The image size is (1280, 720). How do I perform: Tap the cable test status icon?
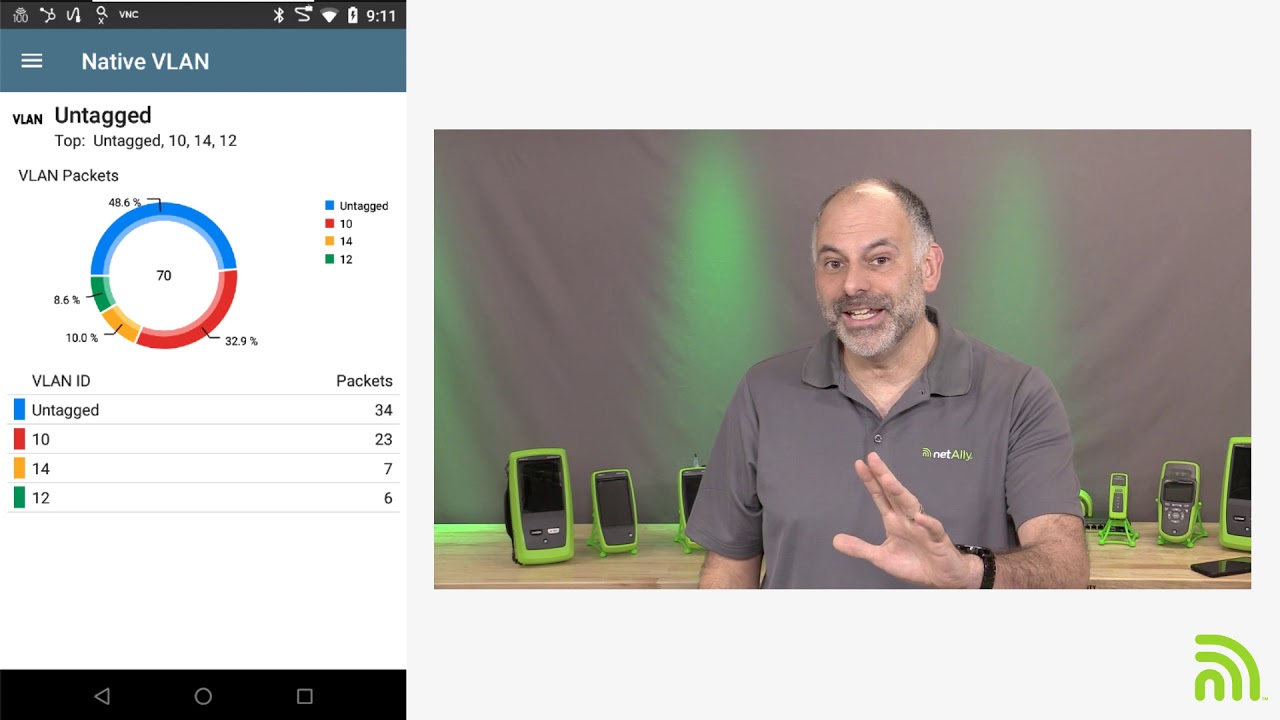coord(74,15)
